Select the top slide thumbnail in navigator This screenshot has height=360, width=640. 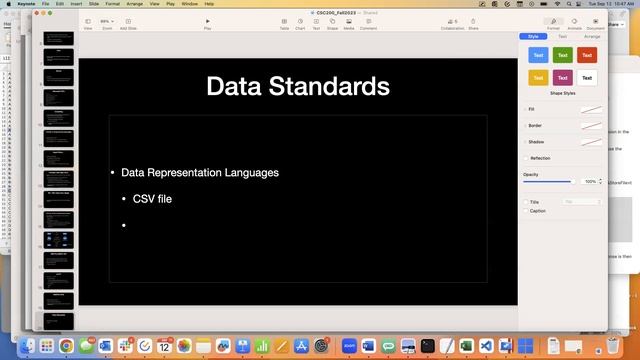[x=59, y=38]
